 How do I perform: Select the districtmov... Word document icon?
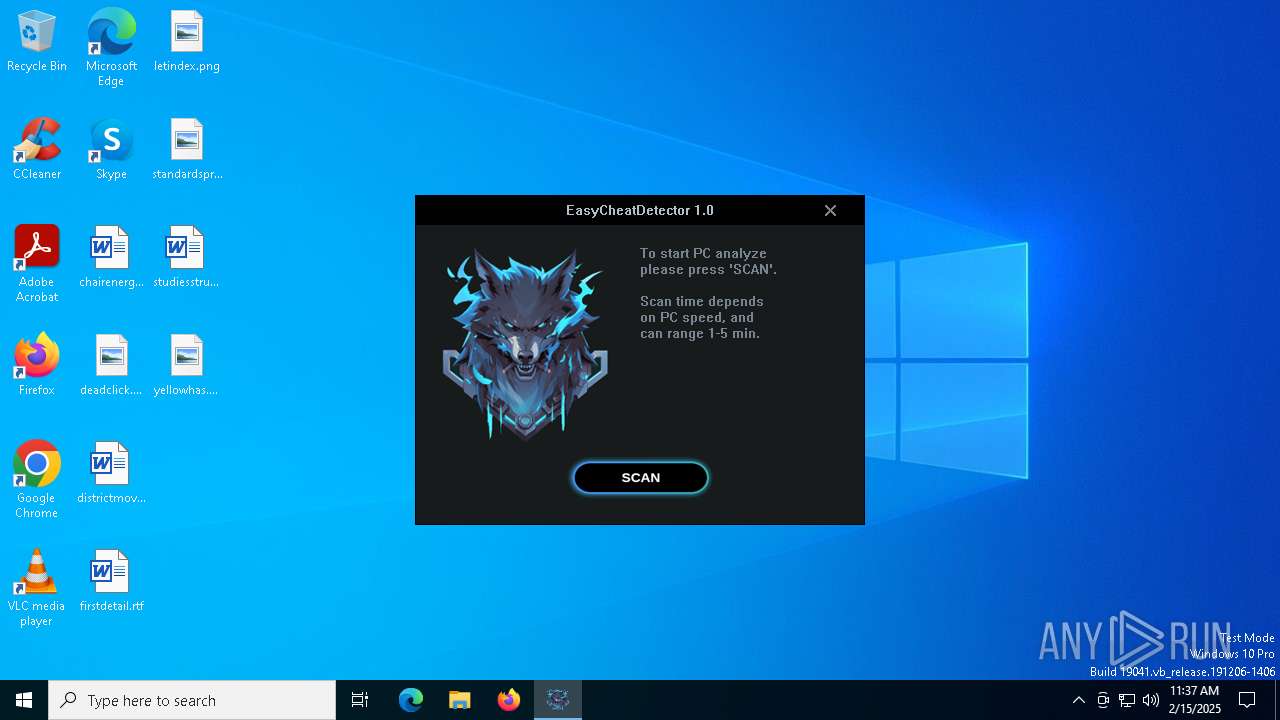point(111,473)
